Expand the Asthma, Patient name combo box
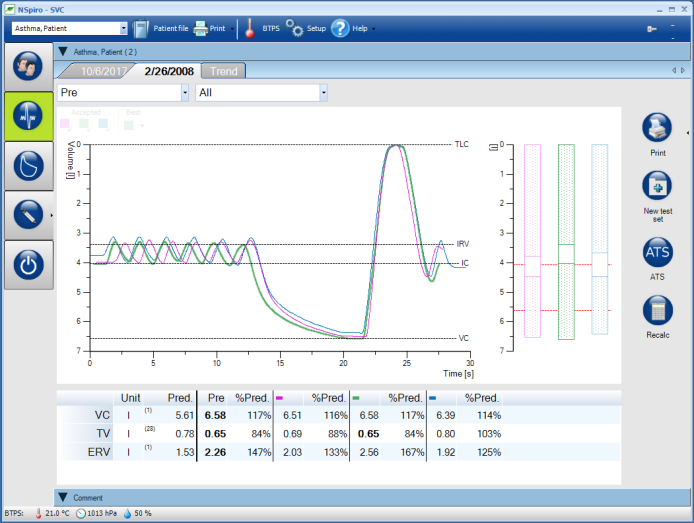Screen dimensions: 694x523 (x=123, y=29)
